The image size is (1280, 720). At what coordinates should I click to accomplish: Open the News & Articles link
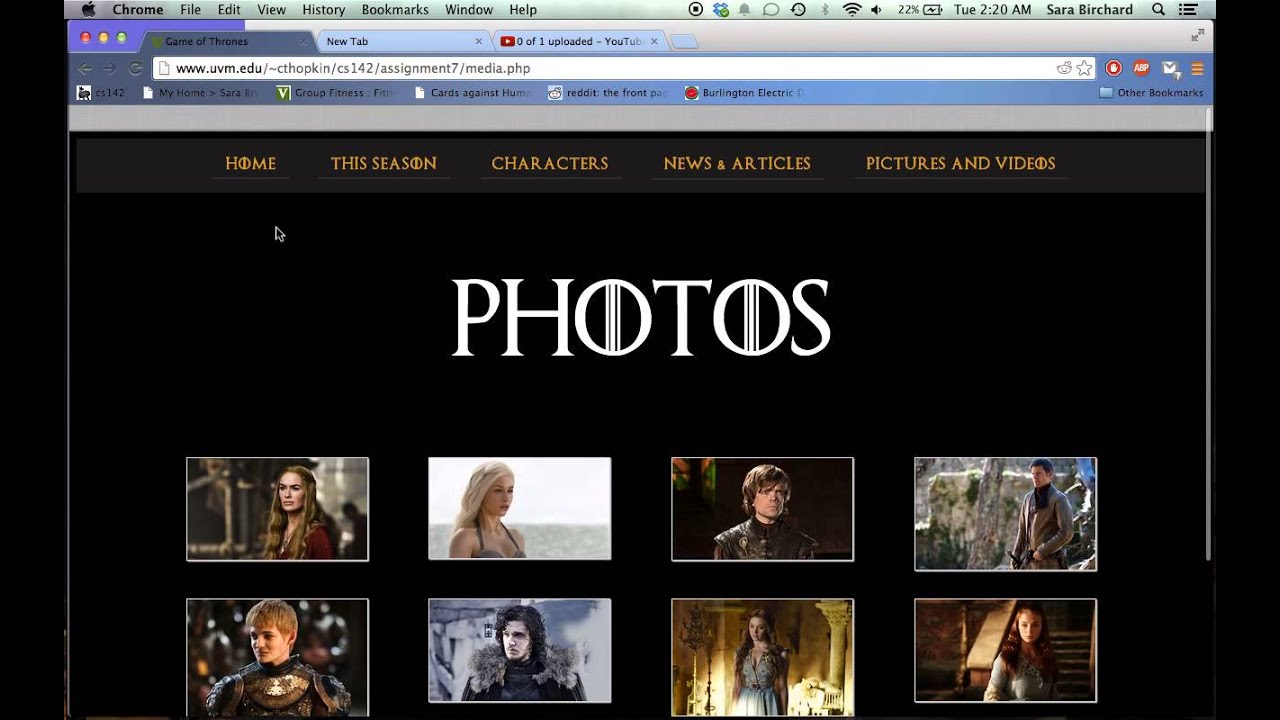[737, 163]
